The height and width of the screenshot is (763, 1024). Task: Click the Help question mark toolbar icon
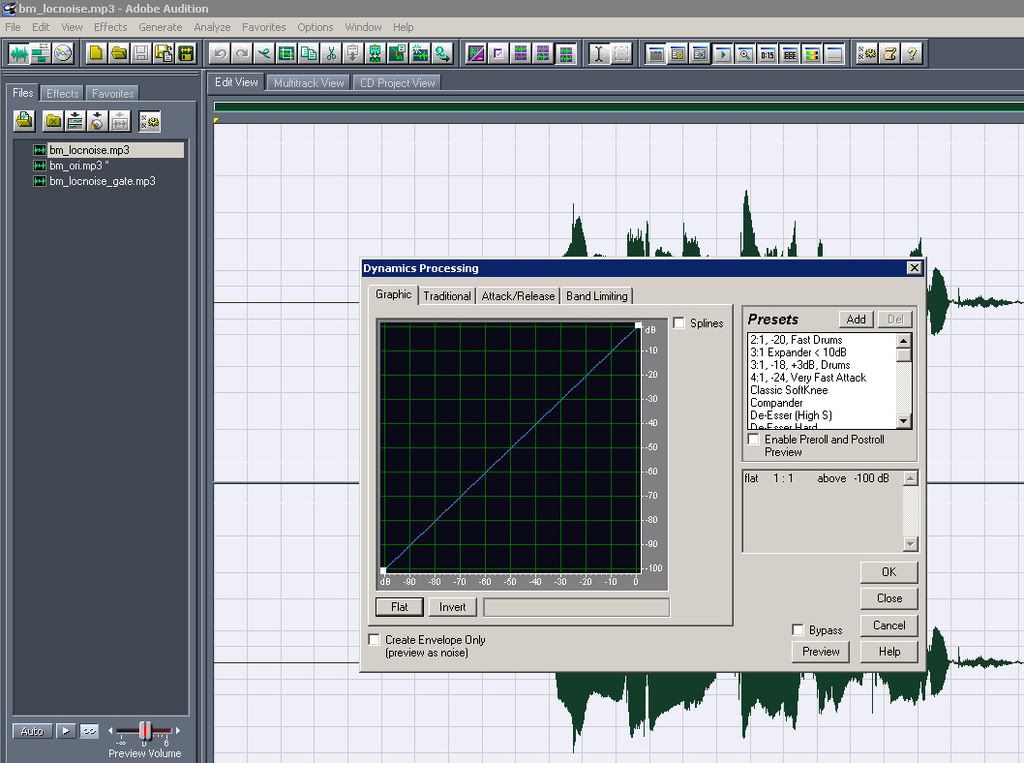(912, 54)
